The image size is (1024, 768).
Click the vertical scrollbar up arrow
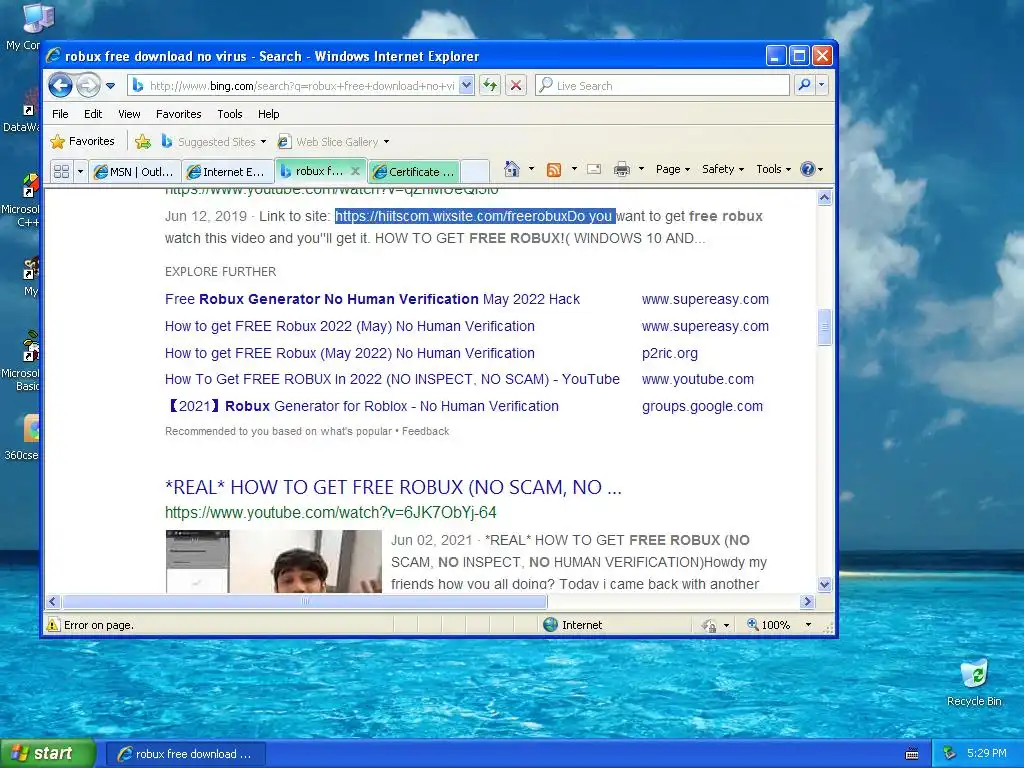click(x=824, y=197)
